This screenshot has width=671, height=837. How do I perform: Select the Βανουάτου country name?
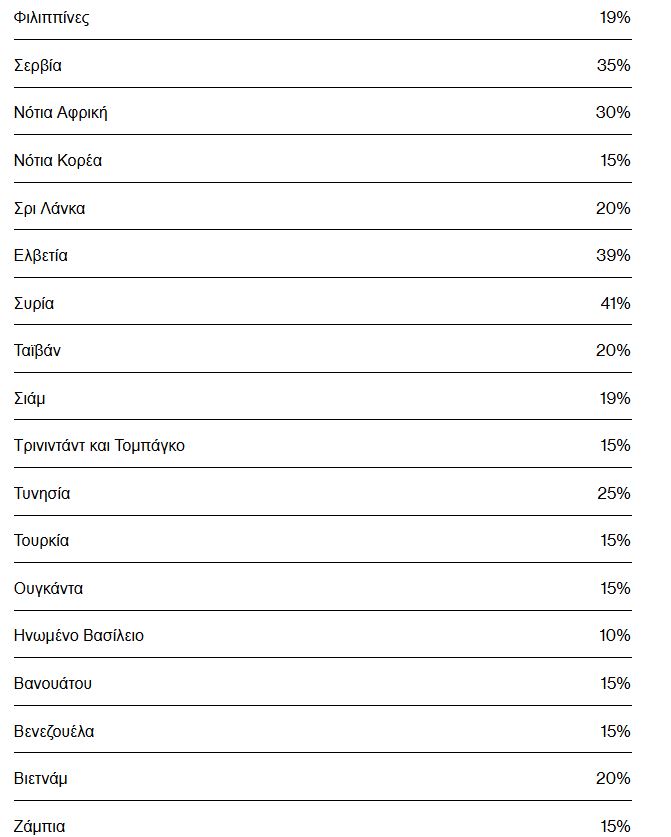coord(53,684)
